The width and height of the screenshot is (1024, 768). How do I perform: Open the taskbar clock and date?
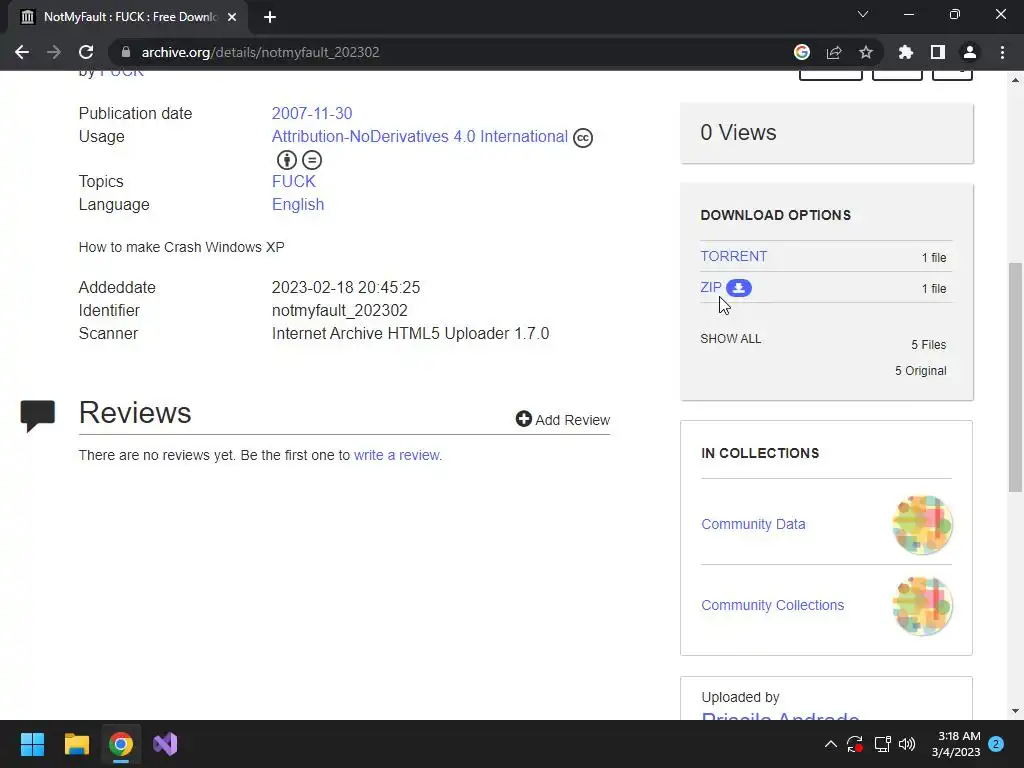click(x=956, y=744)
